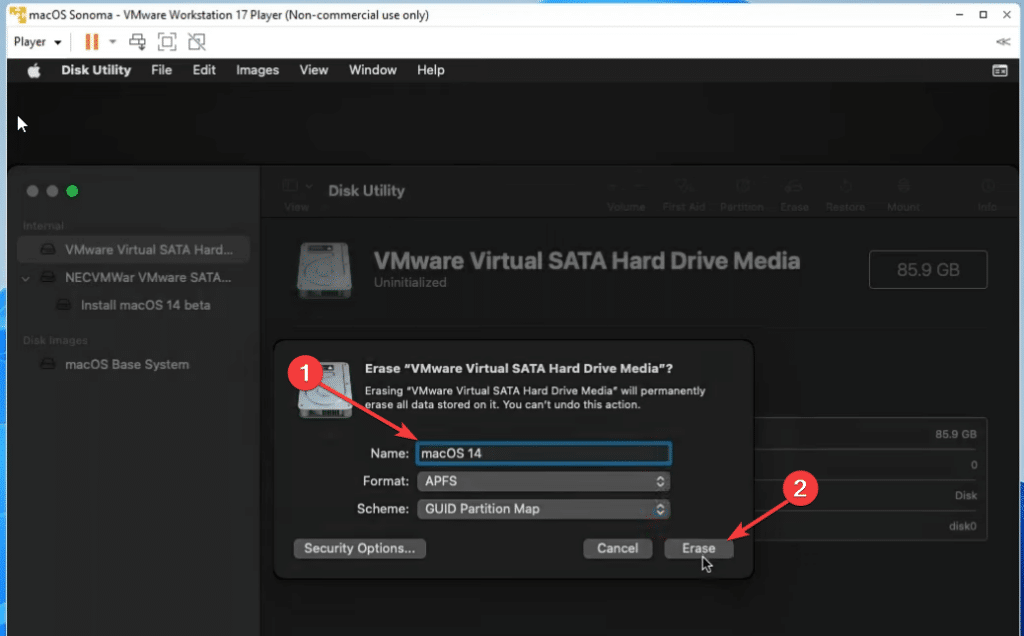Minimize the VMware Player window
This screenshot has width=1024, height=636.
pos(959,14)
